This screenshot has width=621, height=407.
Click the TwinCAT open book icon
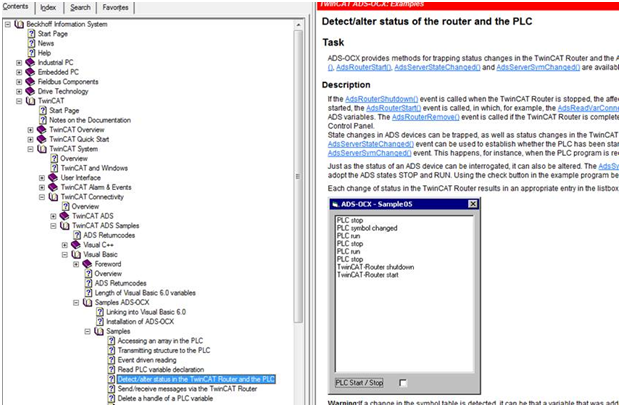[x=30, y=101]
